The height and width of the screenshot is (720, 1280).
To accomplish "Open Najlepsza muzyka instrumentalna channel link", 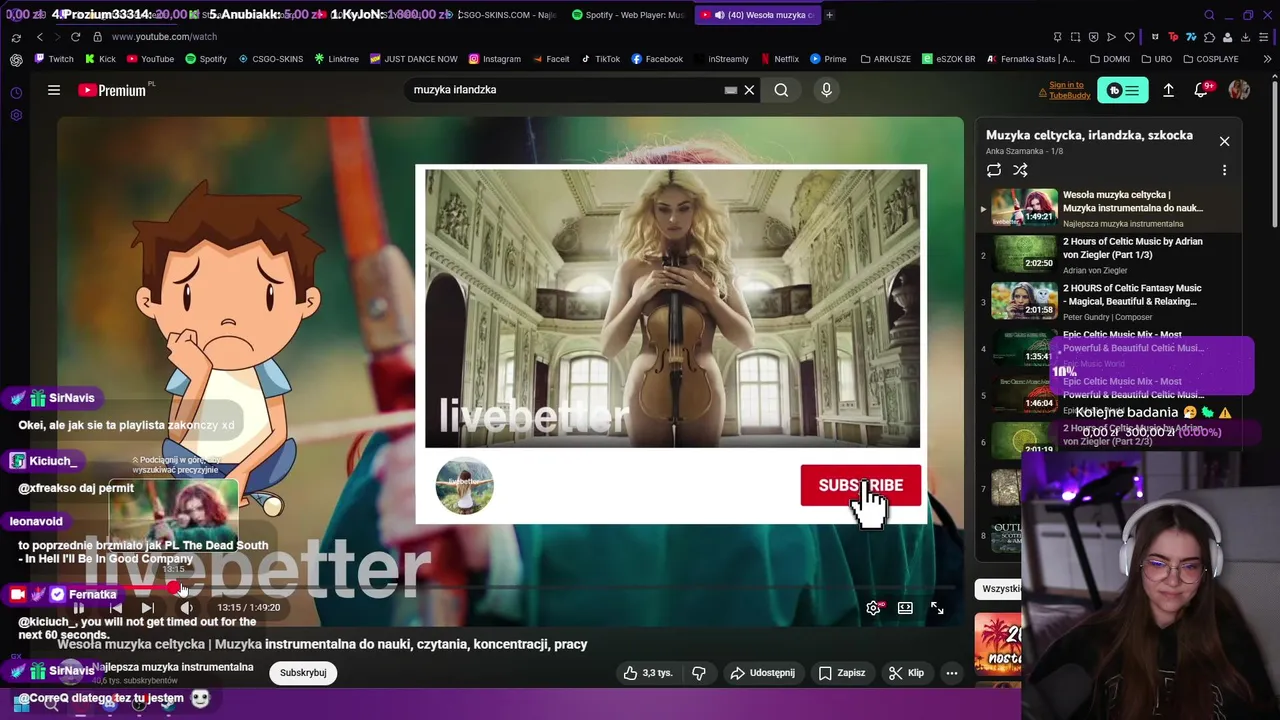I will [x=173, y=667].
